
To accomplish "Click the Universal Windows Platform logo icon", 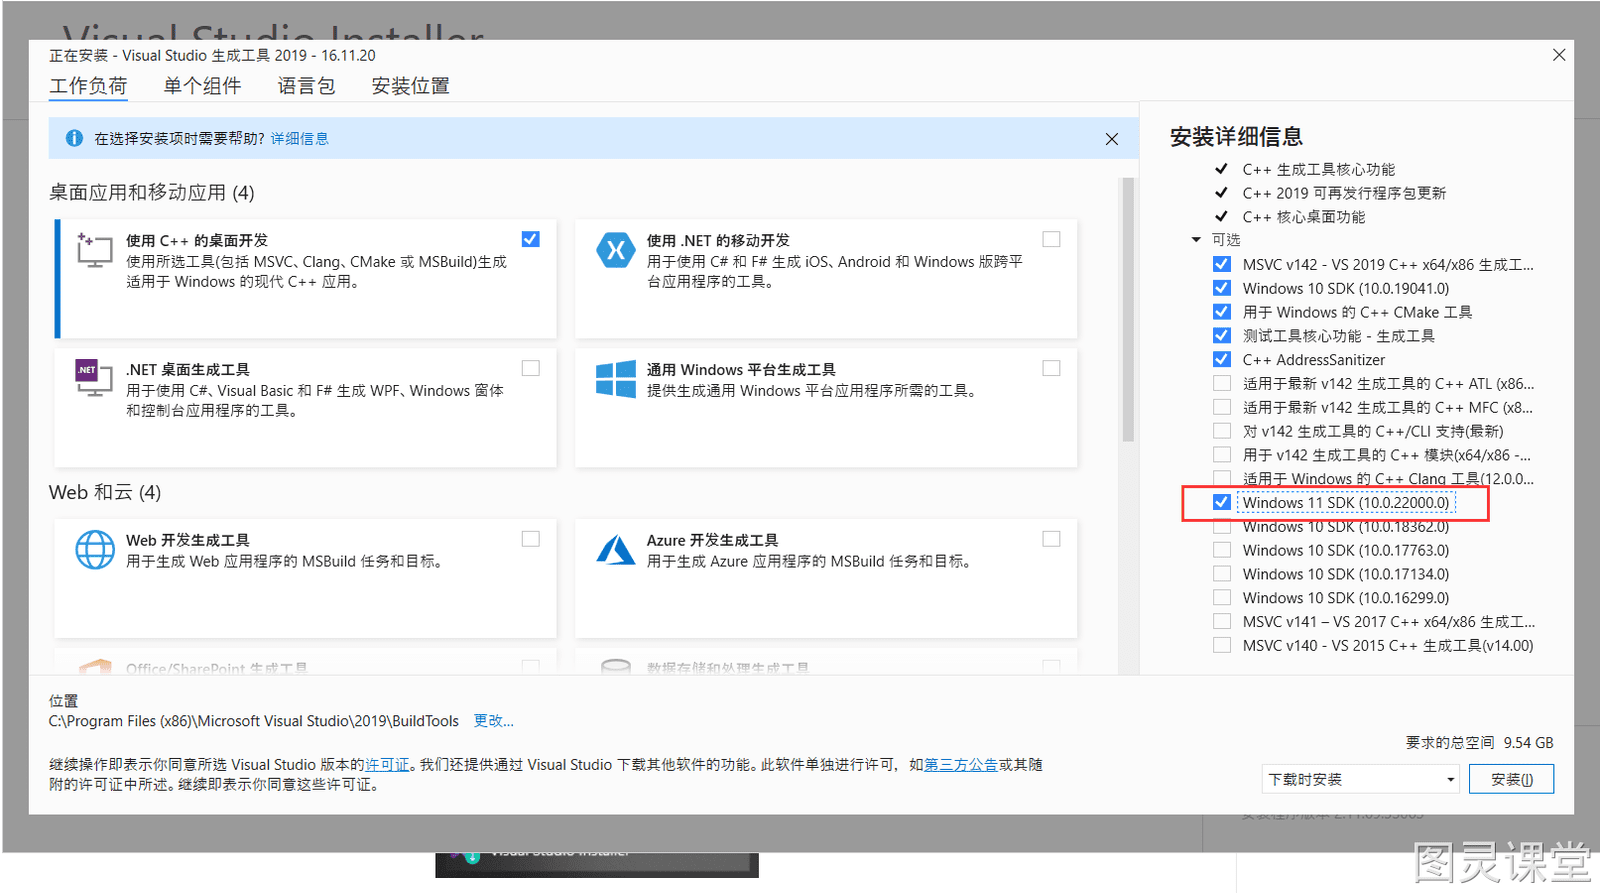I will [615, 379].
